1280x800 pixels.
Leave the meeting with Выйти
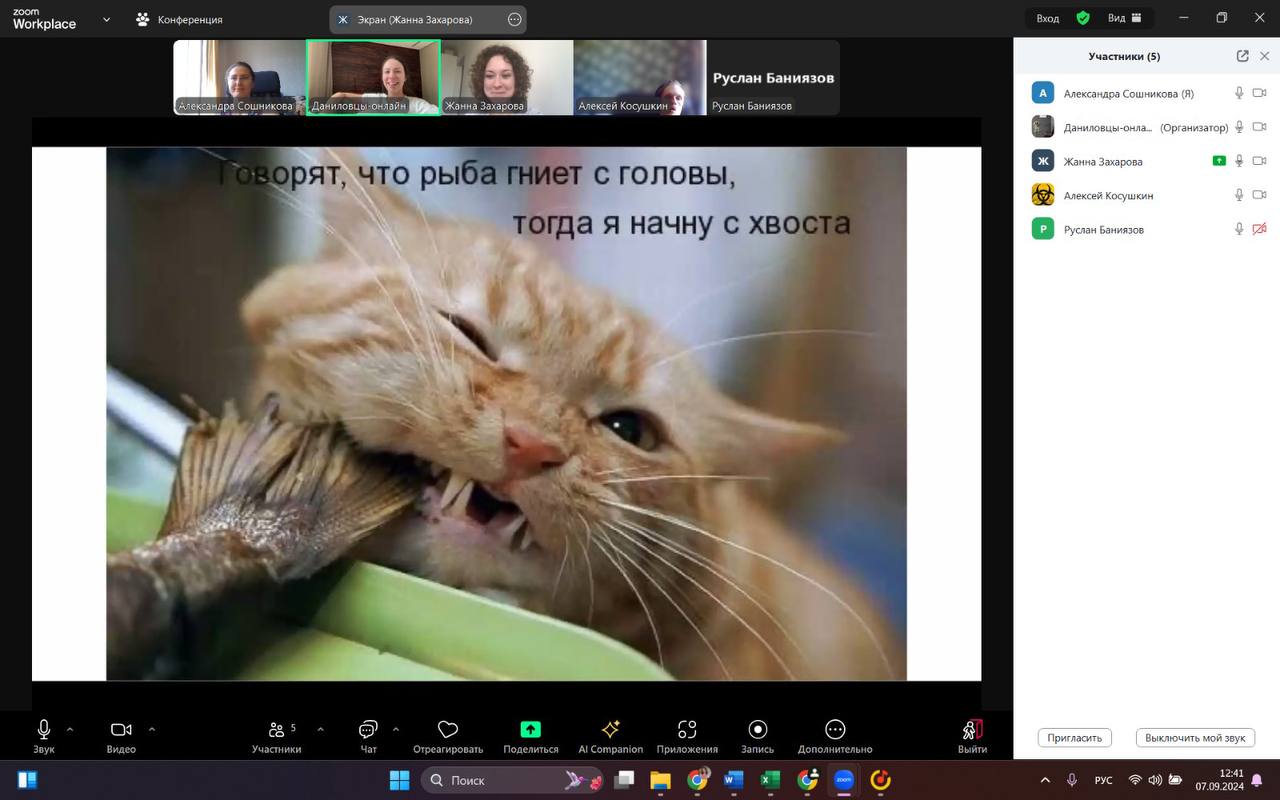click(972, 736)
